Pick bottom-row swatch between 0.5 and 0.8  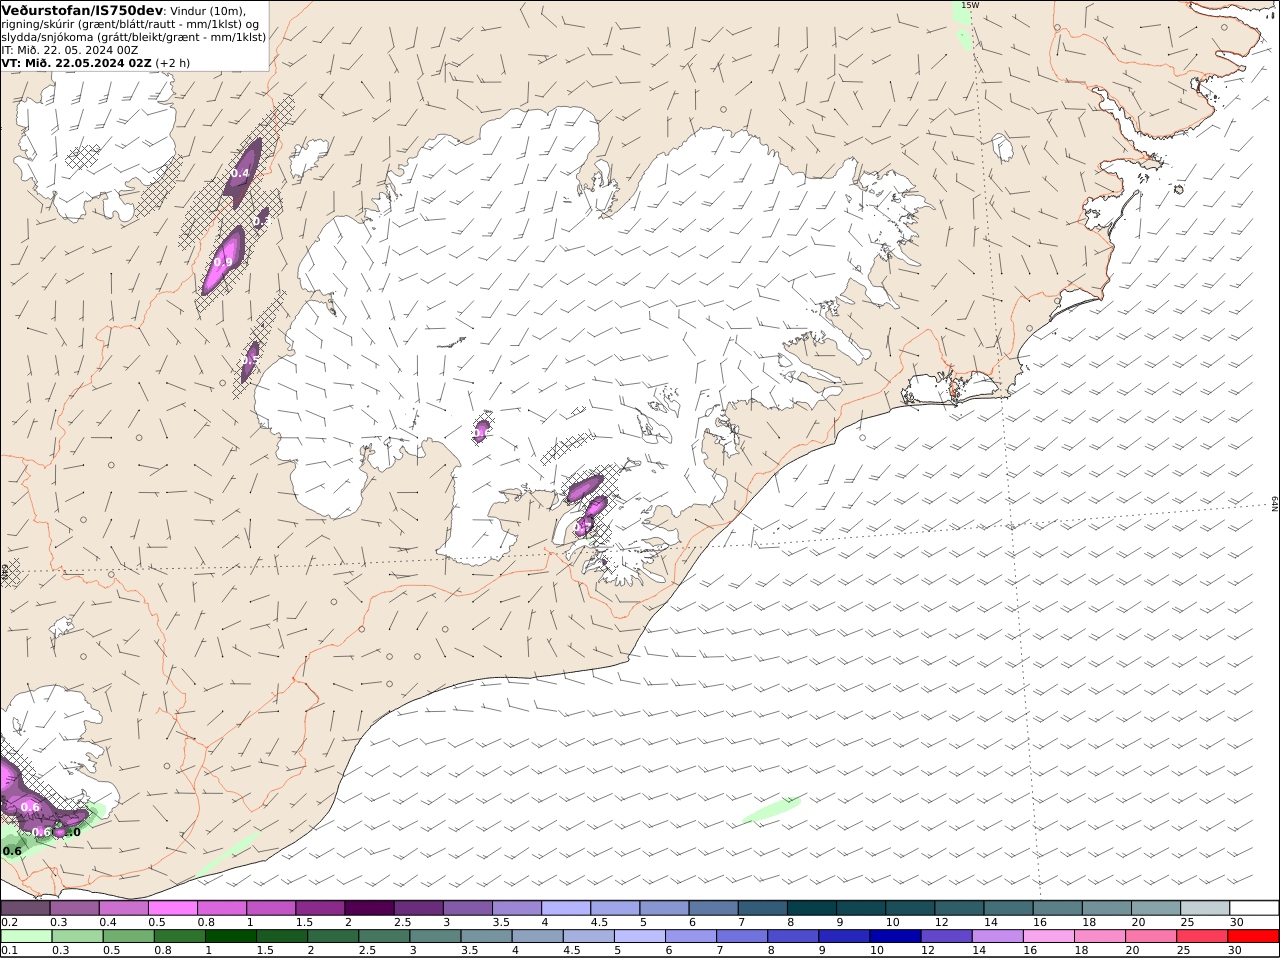128,937
